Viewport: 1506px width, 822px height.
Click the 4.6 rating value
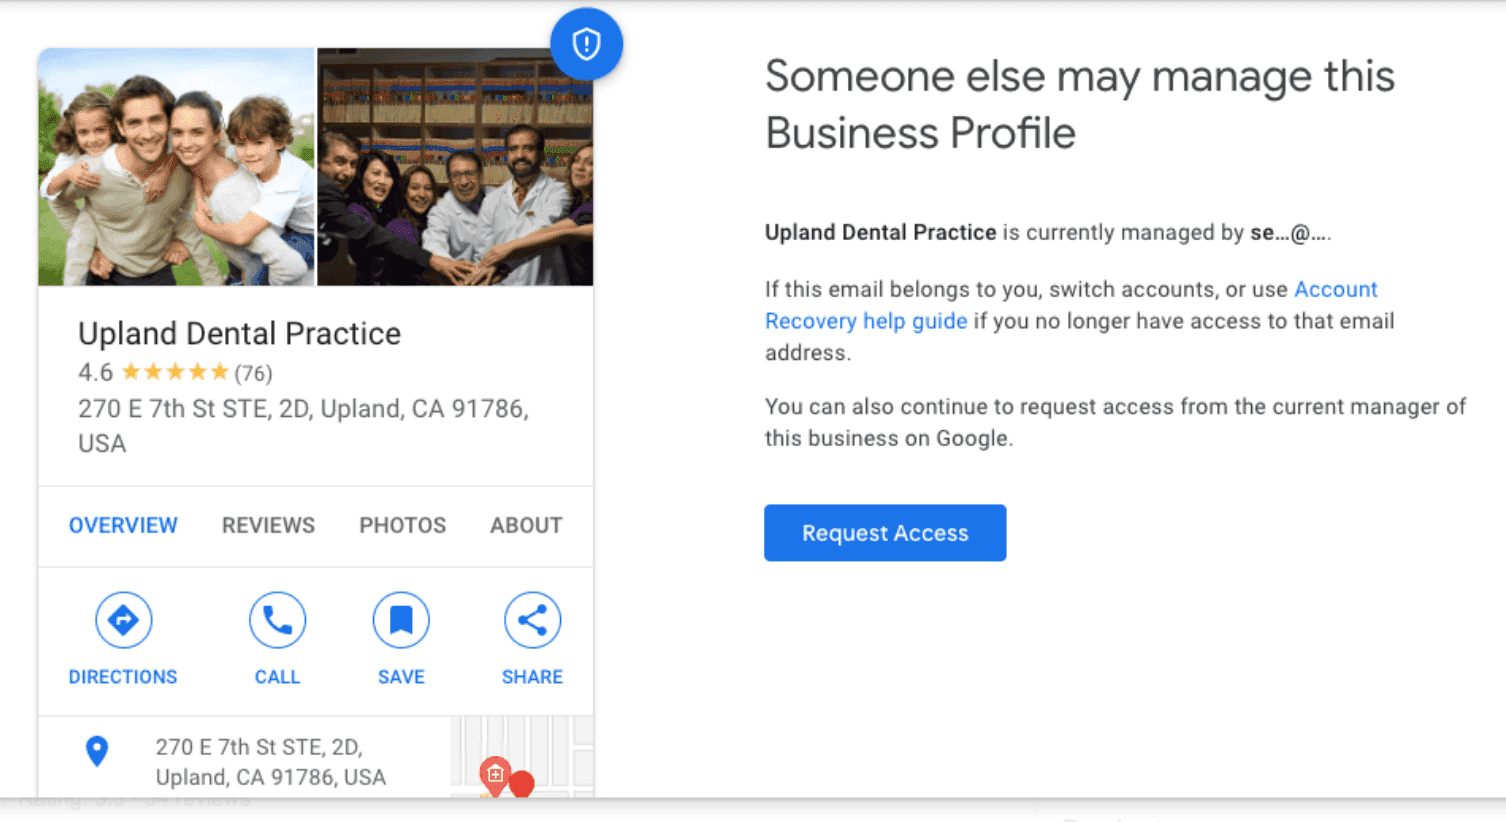click(x=95, y=373)
